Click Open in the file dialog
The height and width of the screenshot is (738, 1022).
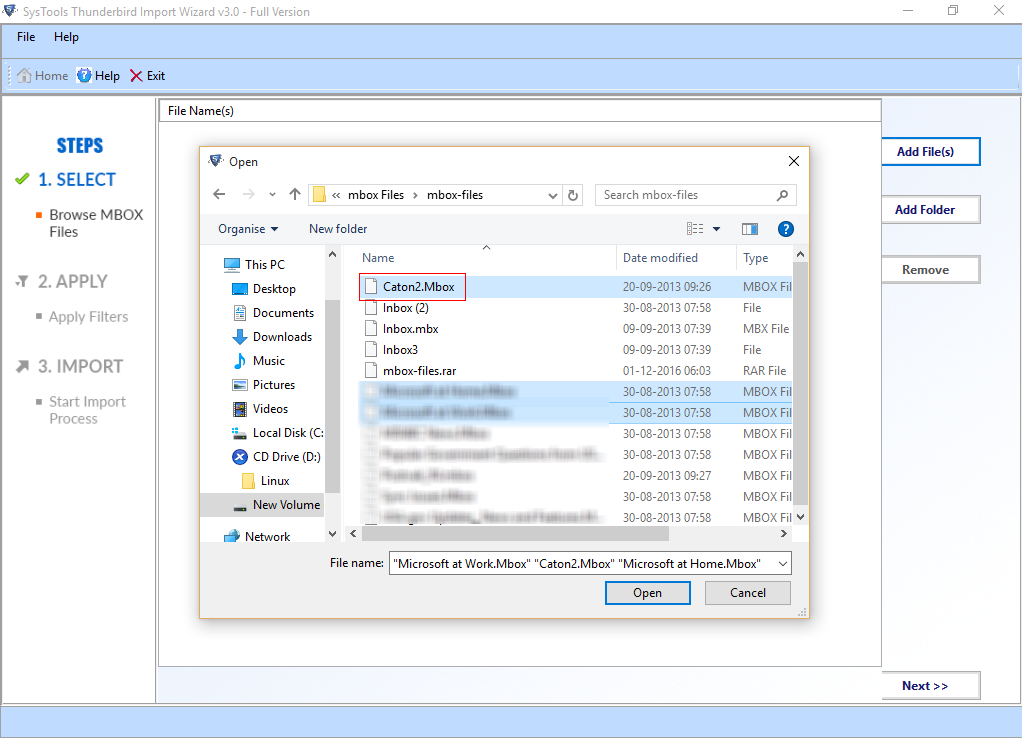pos(647,593)
